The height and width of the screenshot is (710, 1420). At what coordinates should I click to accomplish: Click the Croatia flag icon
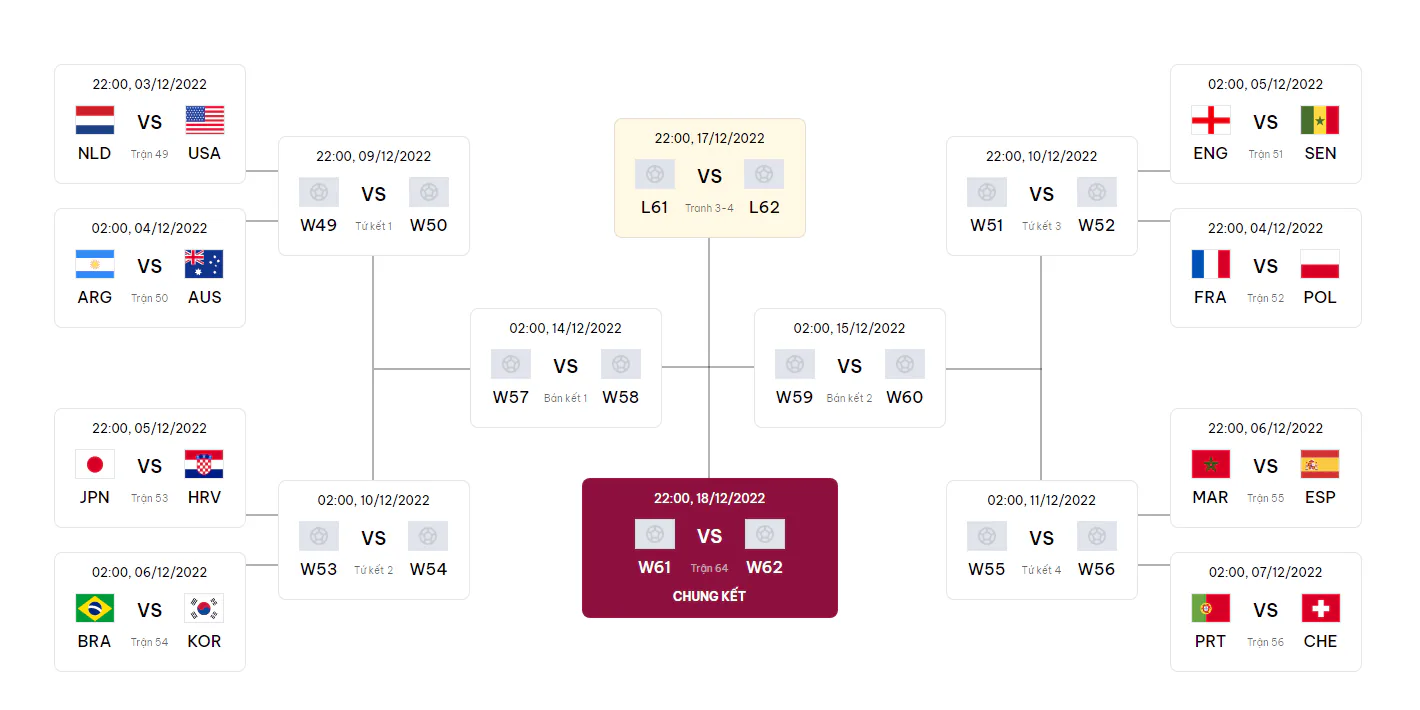(204, 464)
